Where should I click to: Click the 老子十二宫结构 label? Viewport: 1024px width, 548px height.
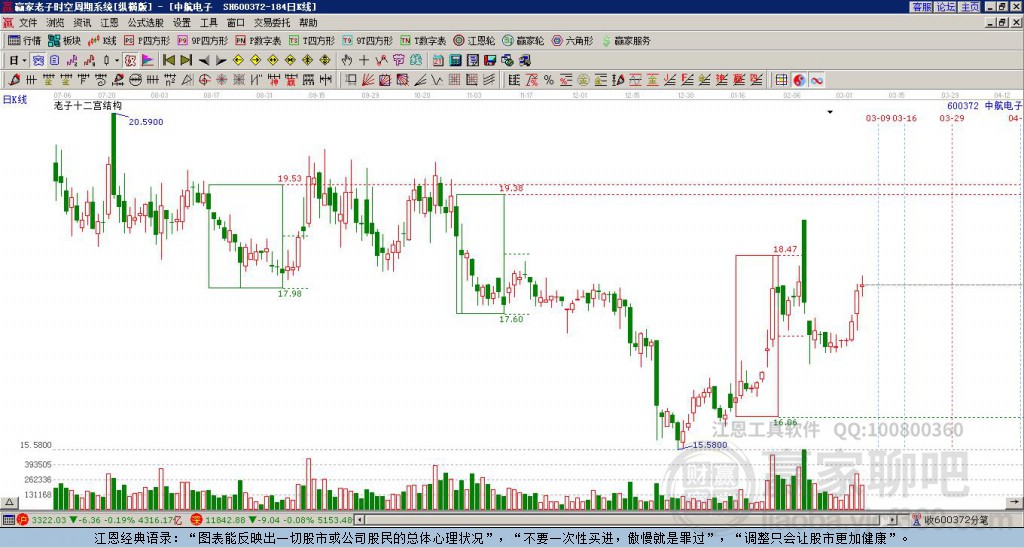point(88,105)
